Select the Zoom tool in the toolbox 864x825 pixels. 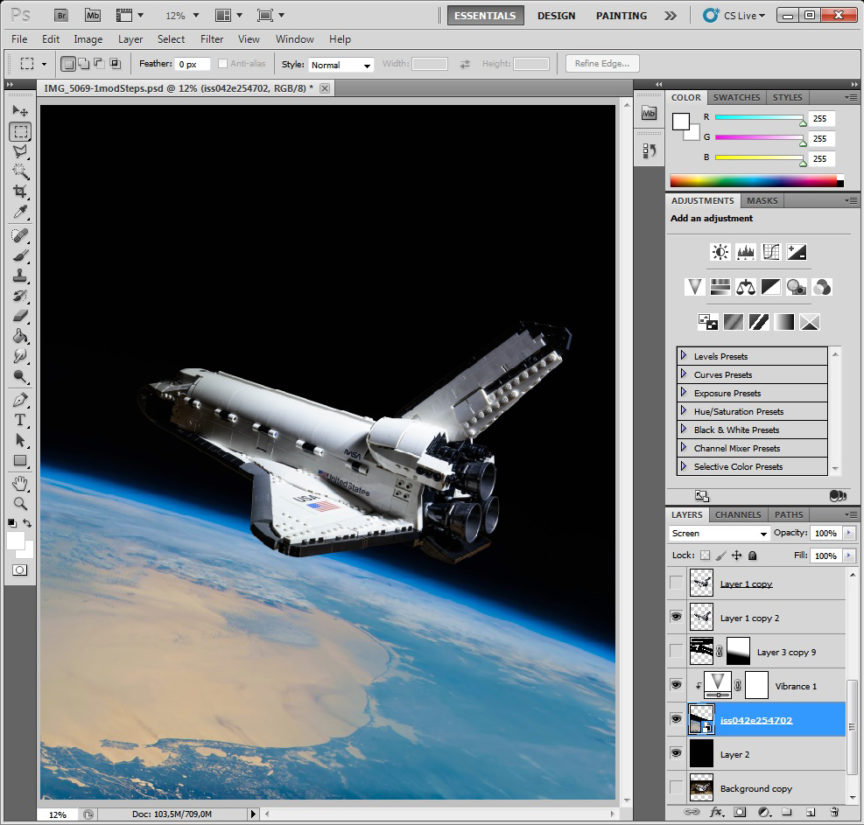(x=20, y=503)
